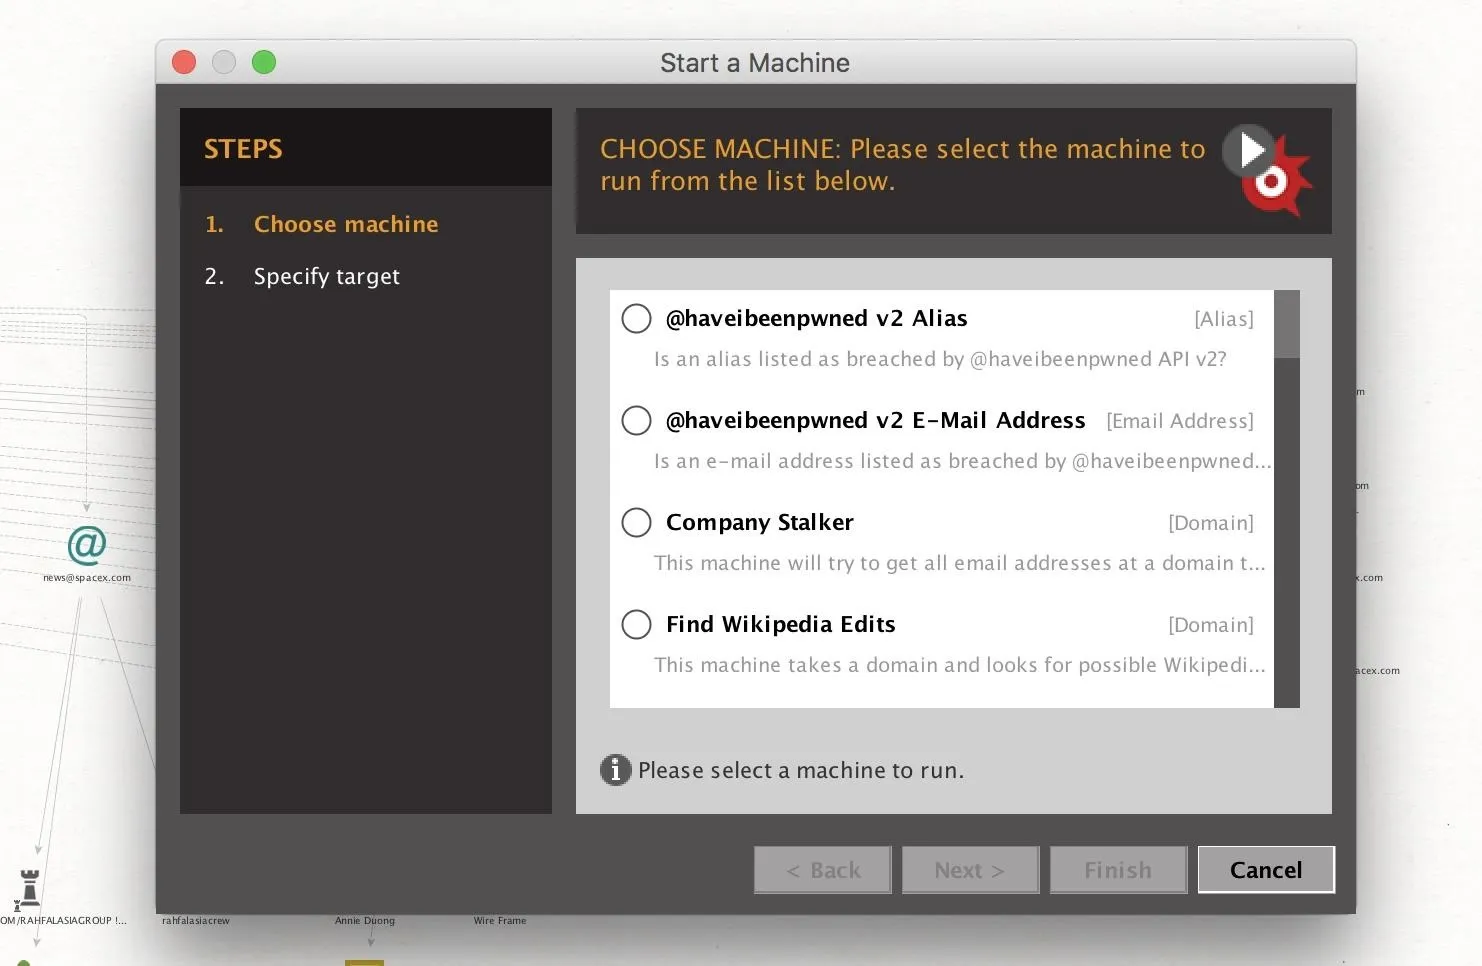Viewport: 1482px width, 966px height.
Task: Click the disabled Next > button
Action: point(970,870)
